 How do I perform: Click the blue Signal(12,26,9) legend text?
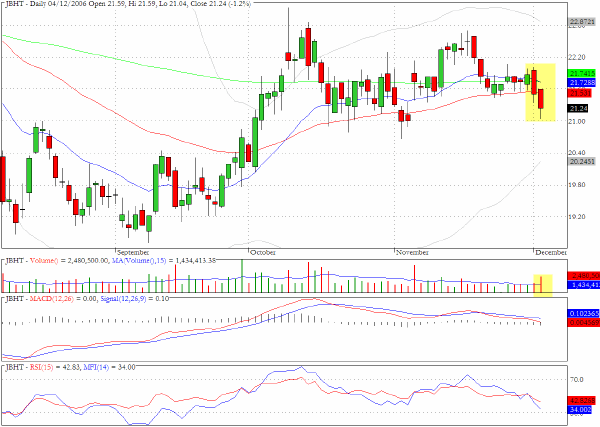click(x=123, y=299)
